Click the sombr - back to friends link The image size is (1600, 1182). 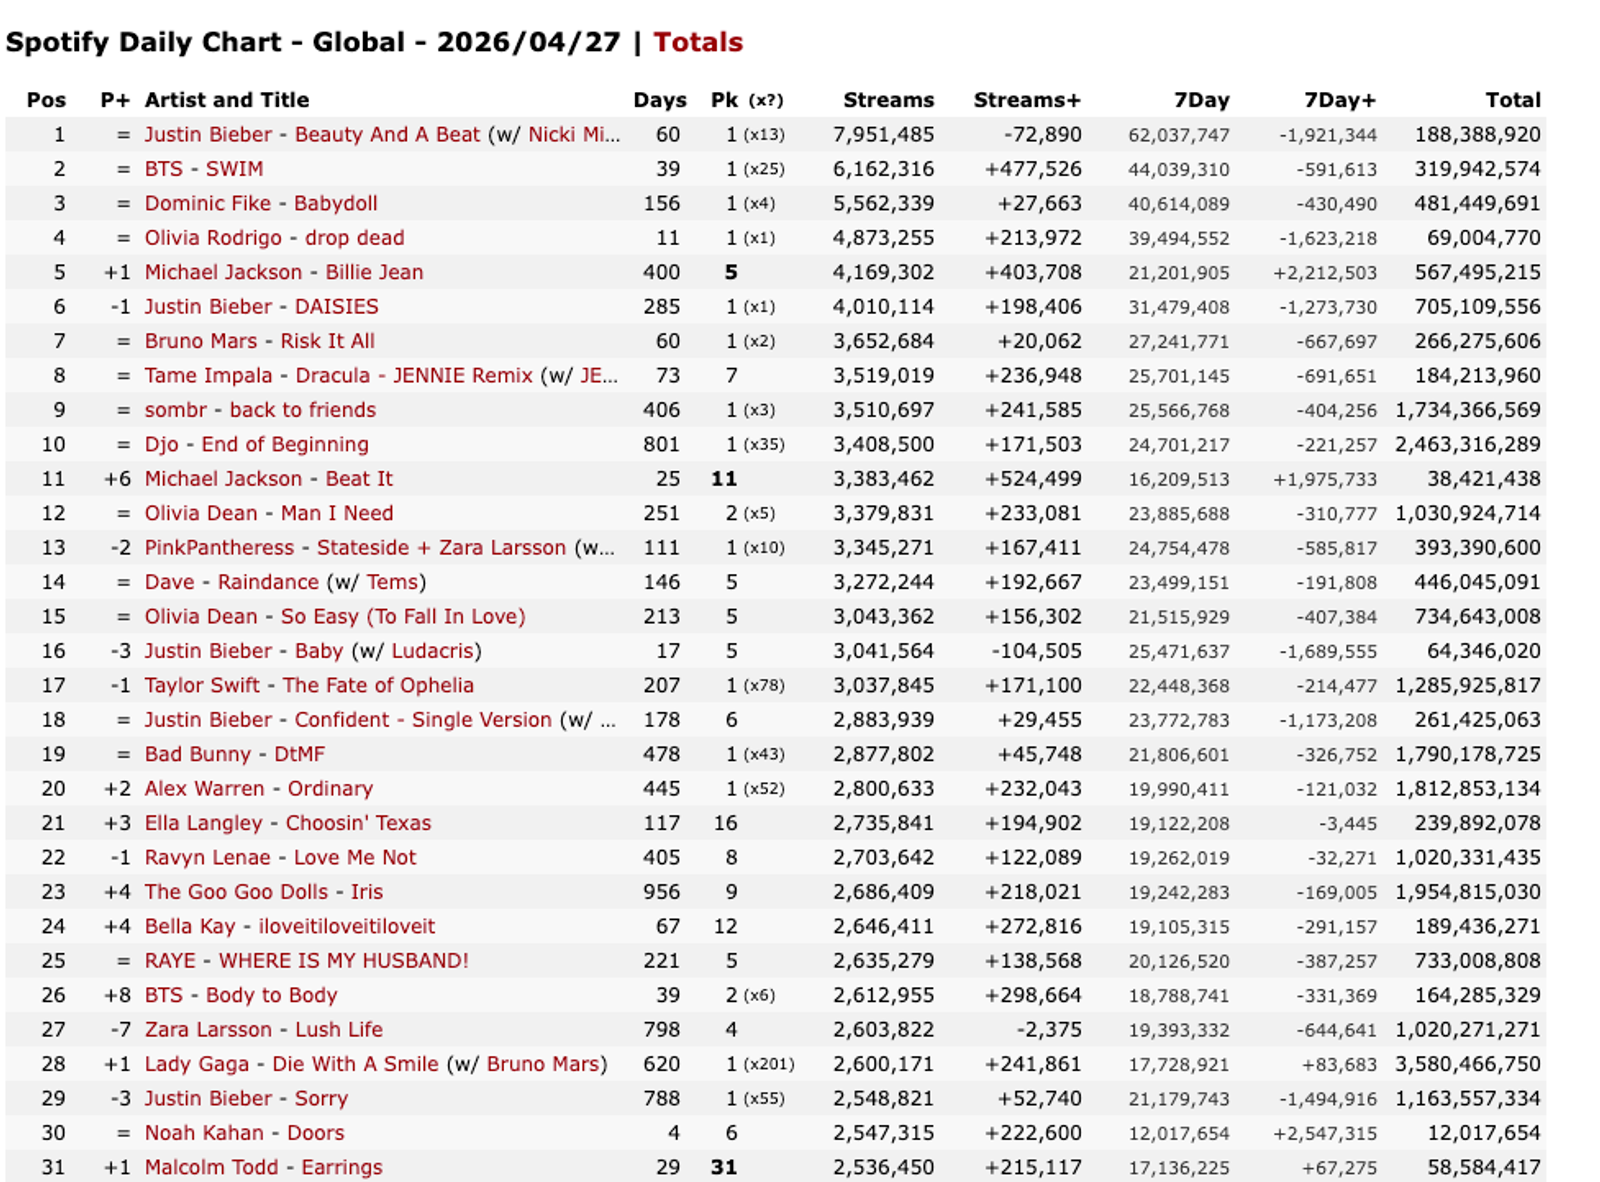coord(260,410)
